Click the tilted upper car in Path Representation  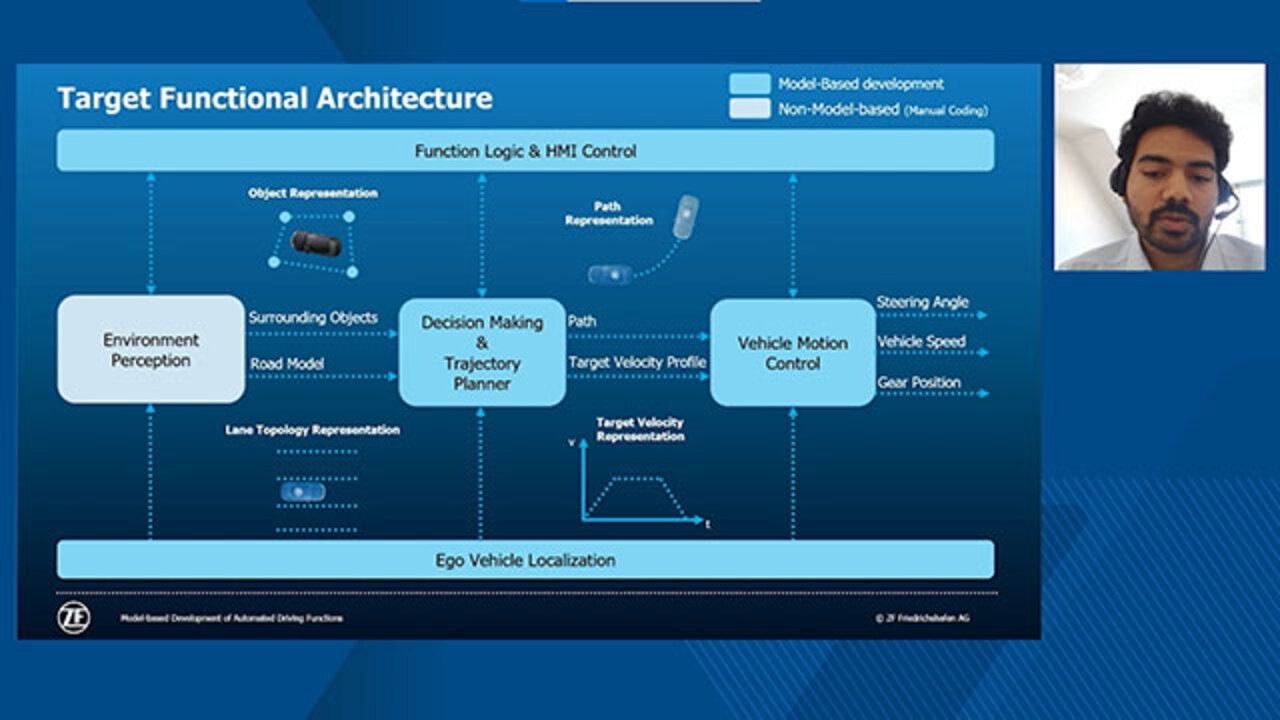[x=686, y=217]
